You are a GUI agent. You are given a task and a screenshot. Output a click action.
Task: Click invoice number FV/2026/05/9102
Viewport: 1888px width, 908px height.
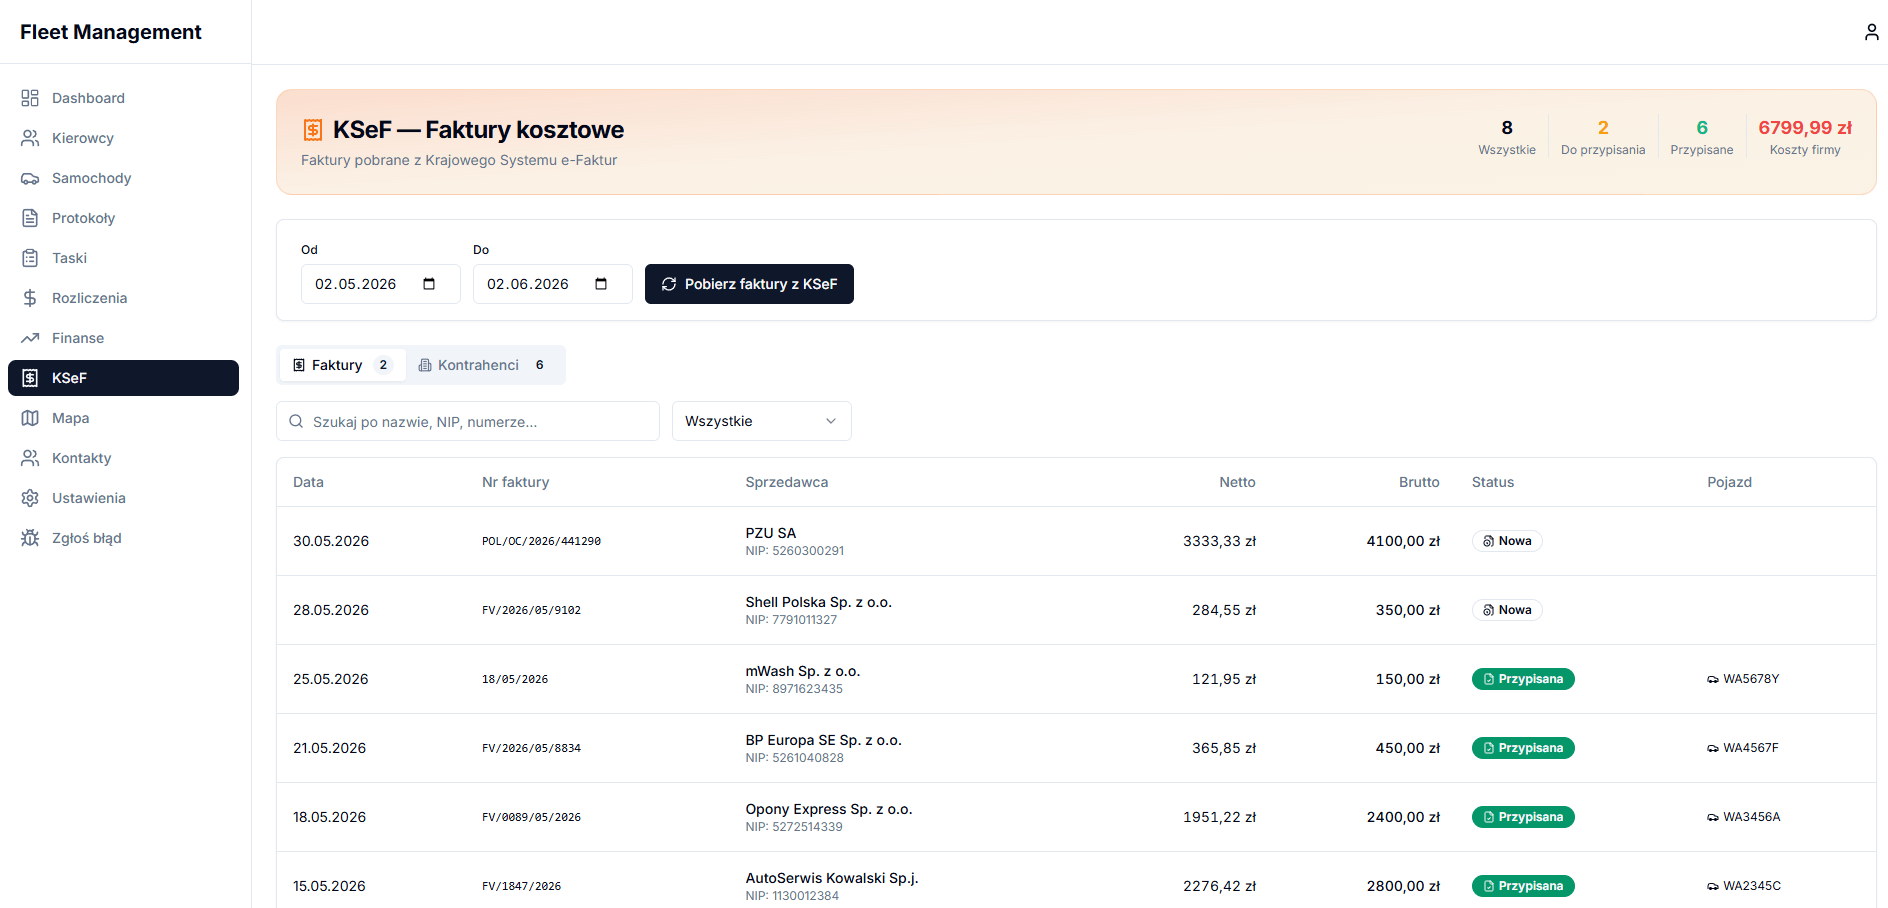531,610
